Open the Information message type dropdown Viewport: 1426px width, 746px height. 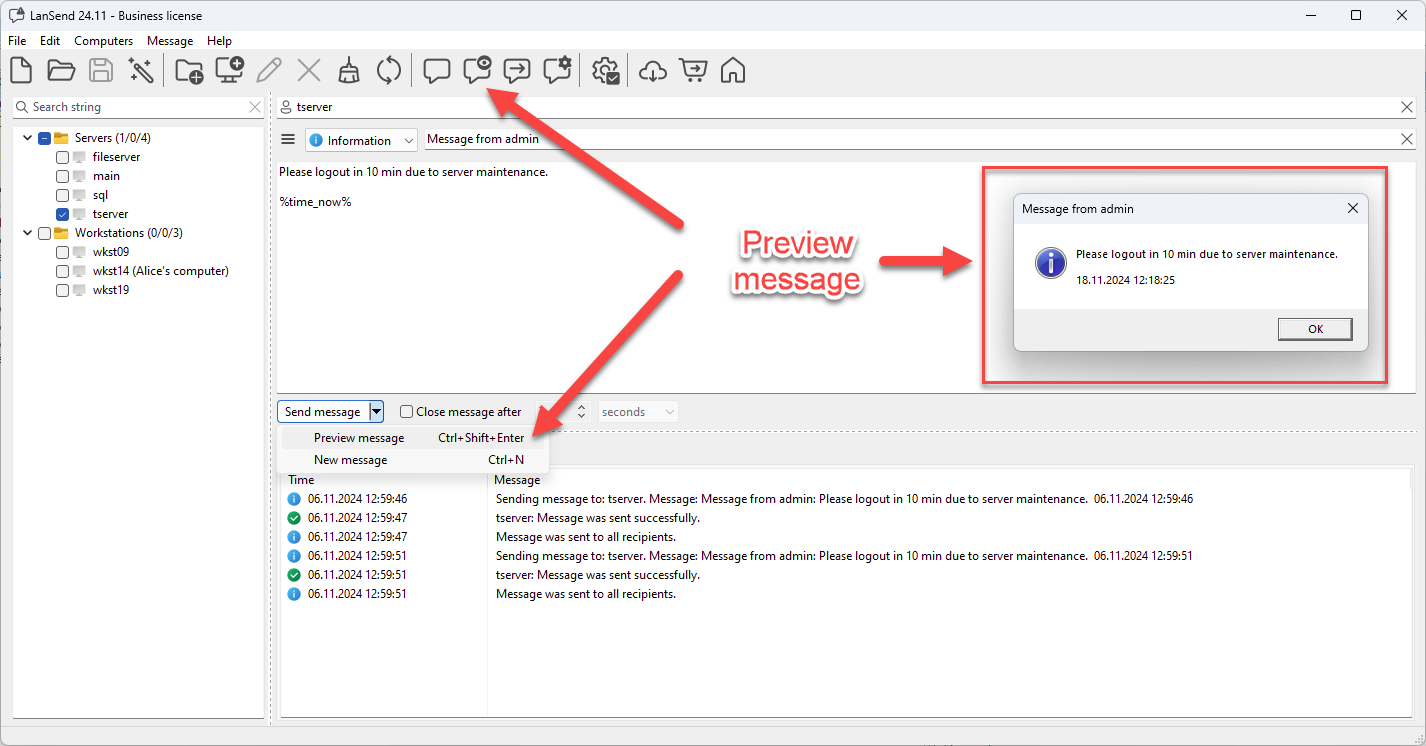pos(361,141)
